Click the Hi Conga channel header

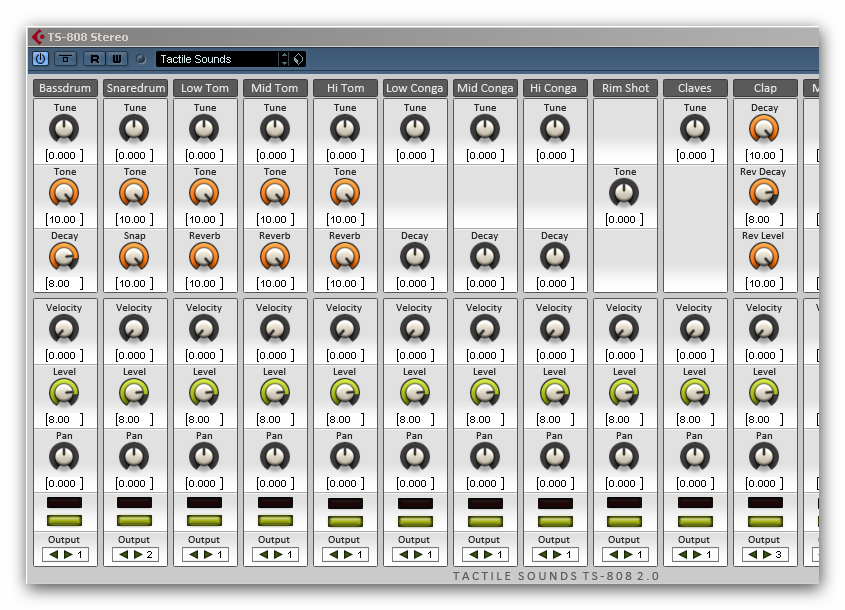pyautogui.click(x=555, y=88)
